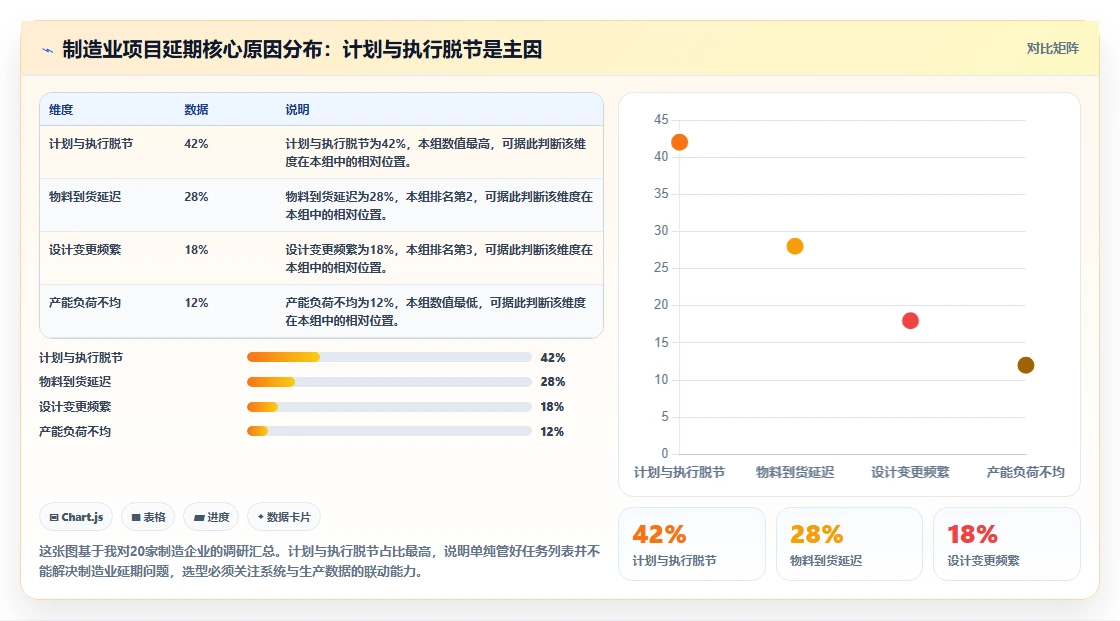Click y-axis tick label 30
Screen dimensions: 1120x621
click(661, 230)
